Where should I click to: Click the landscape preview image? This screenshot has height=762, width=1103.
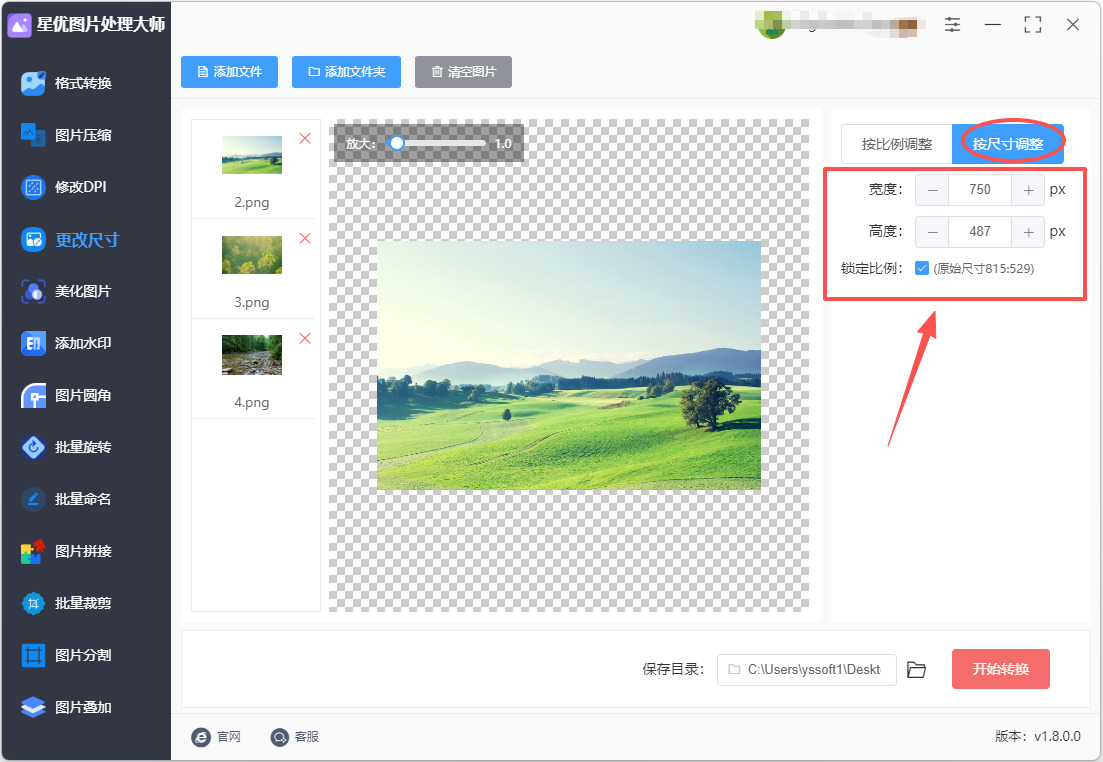pos(568,365)
